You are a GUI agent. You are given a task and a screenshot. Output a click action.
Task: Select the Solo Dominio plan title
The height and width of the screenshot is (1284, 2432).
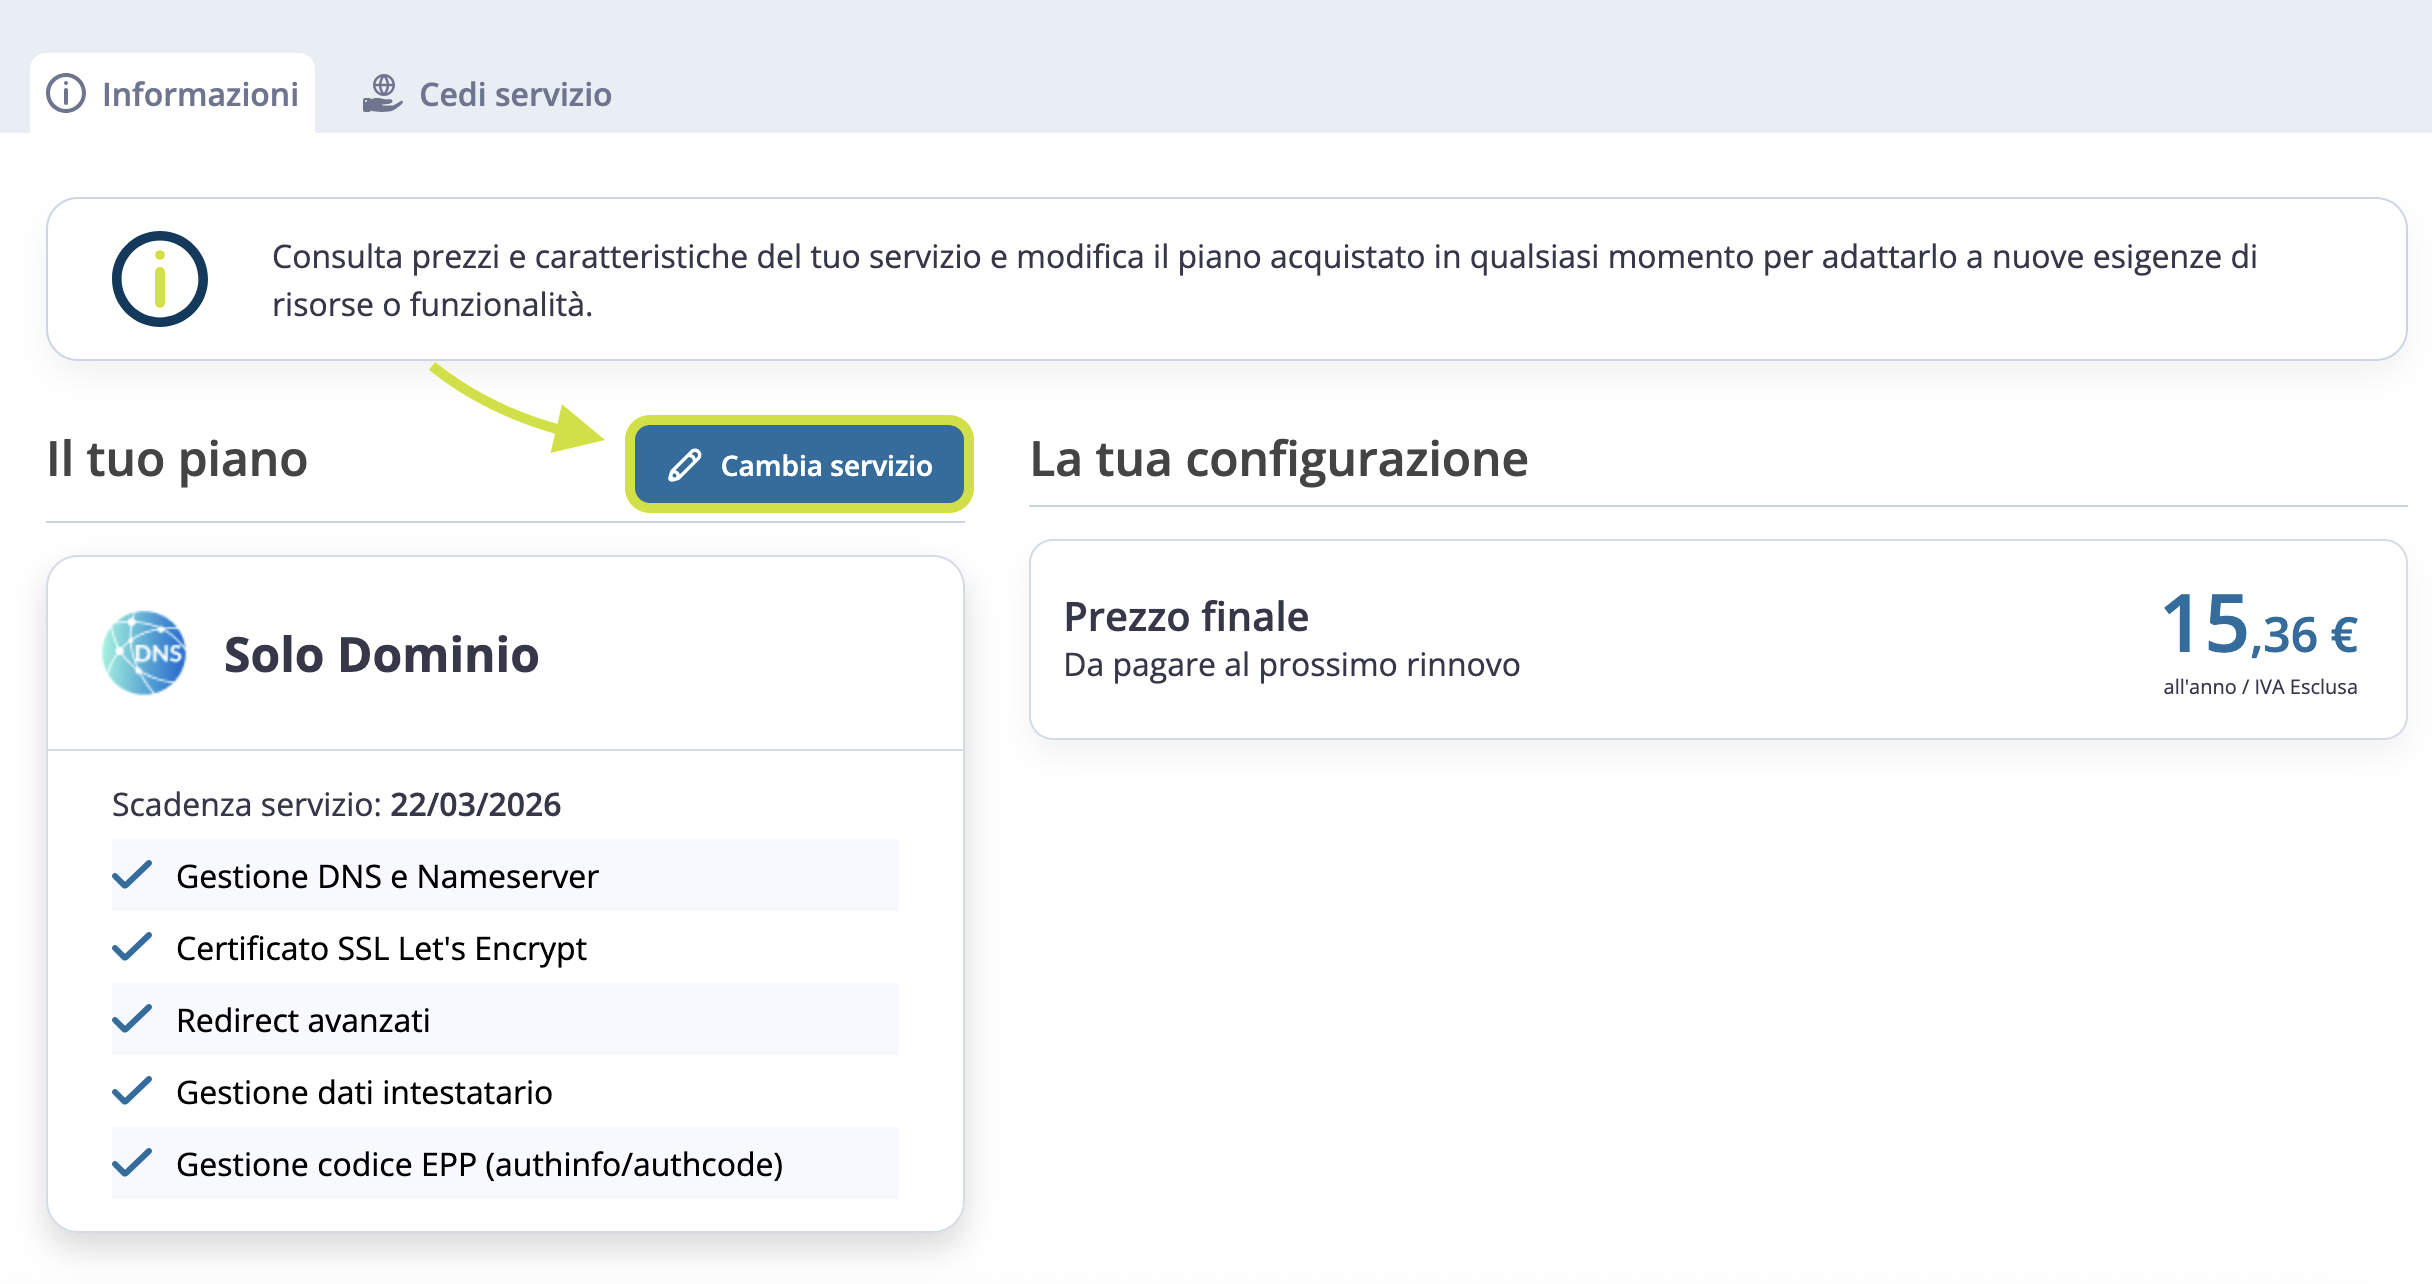381,655
